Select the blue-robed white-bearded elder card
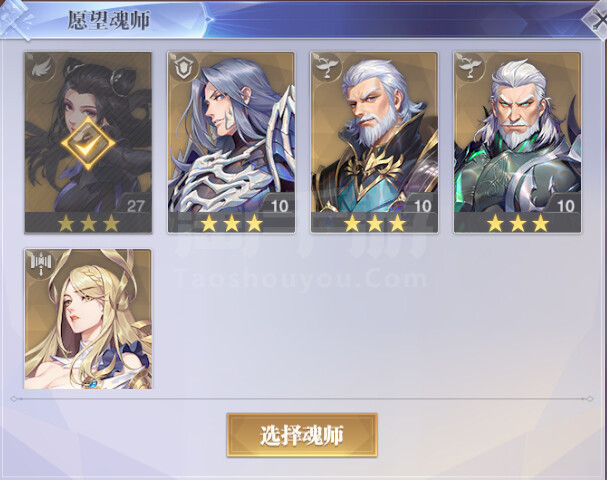Screen dimensions: 607x480 point(374,142)
